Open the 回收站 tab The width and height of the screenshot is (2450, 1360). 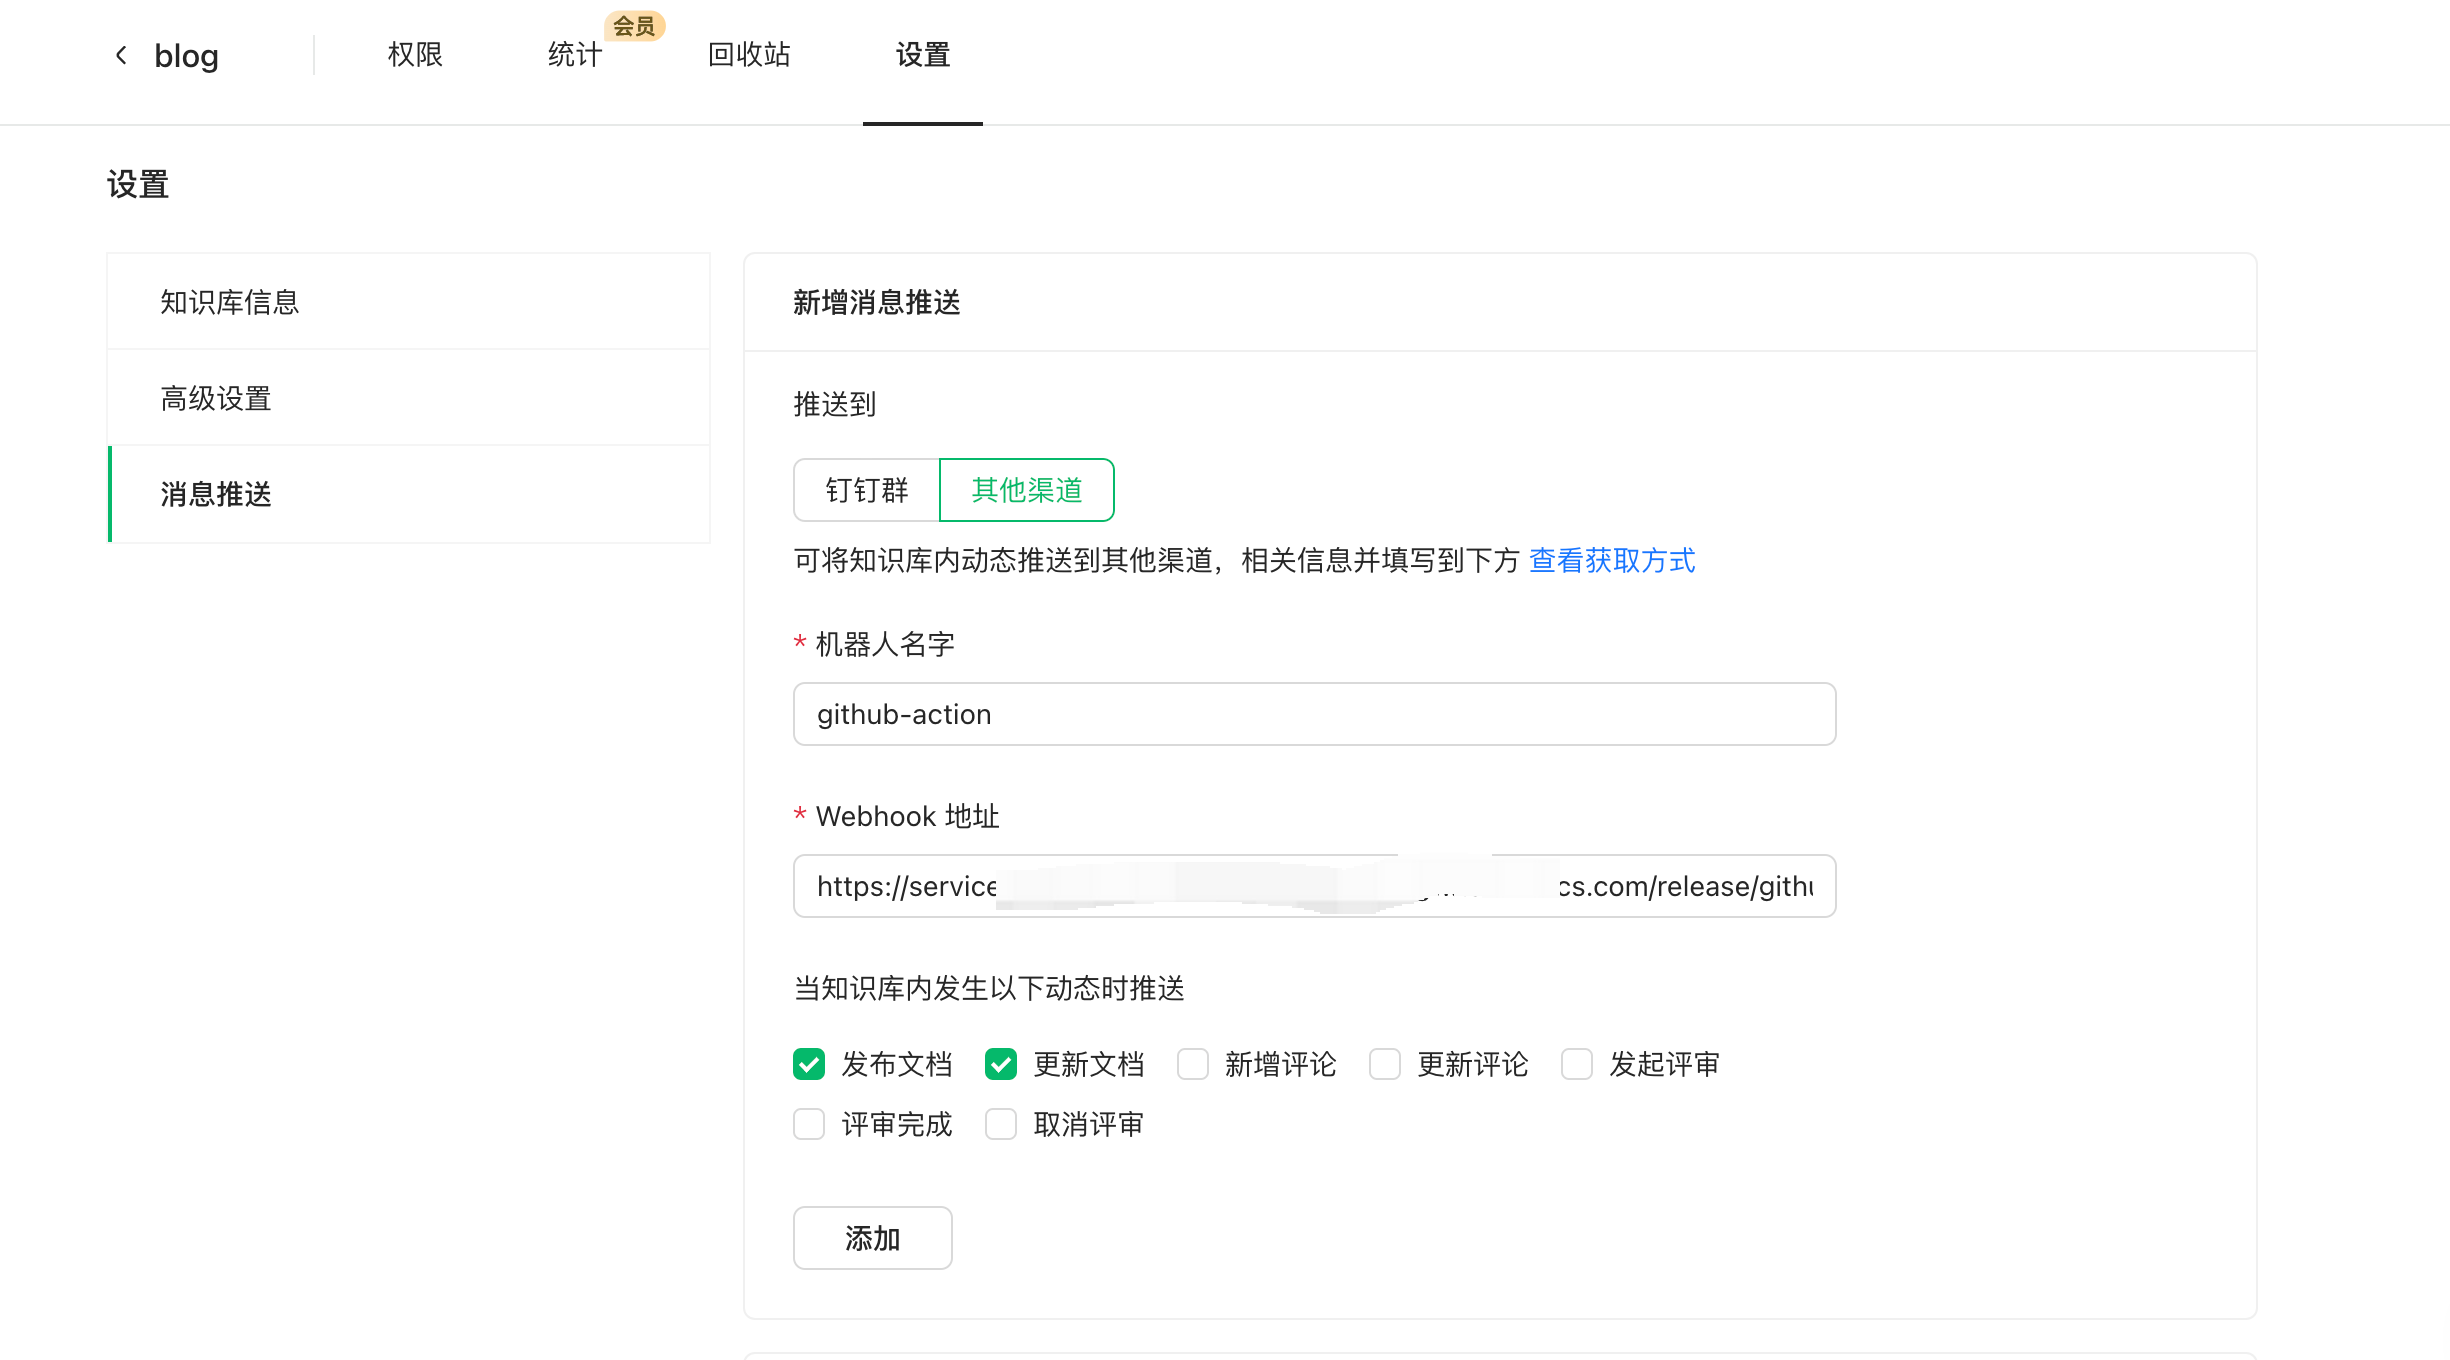(749, 55)
